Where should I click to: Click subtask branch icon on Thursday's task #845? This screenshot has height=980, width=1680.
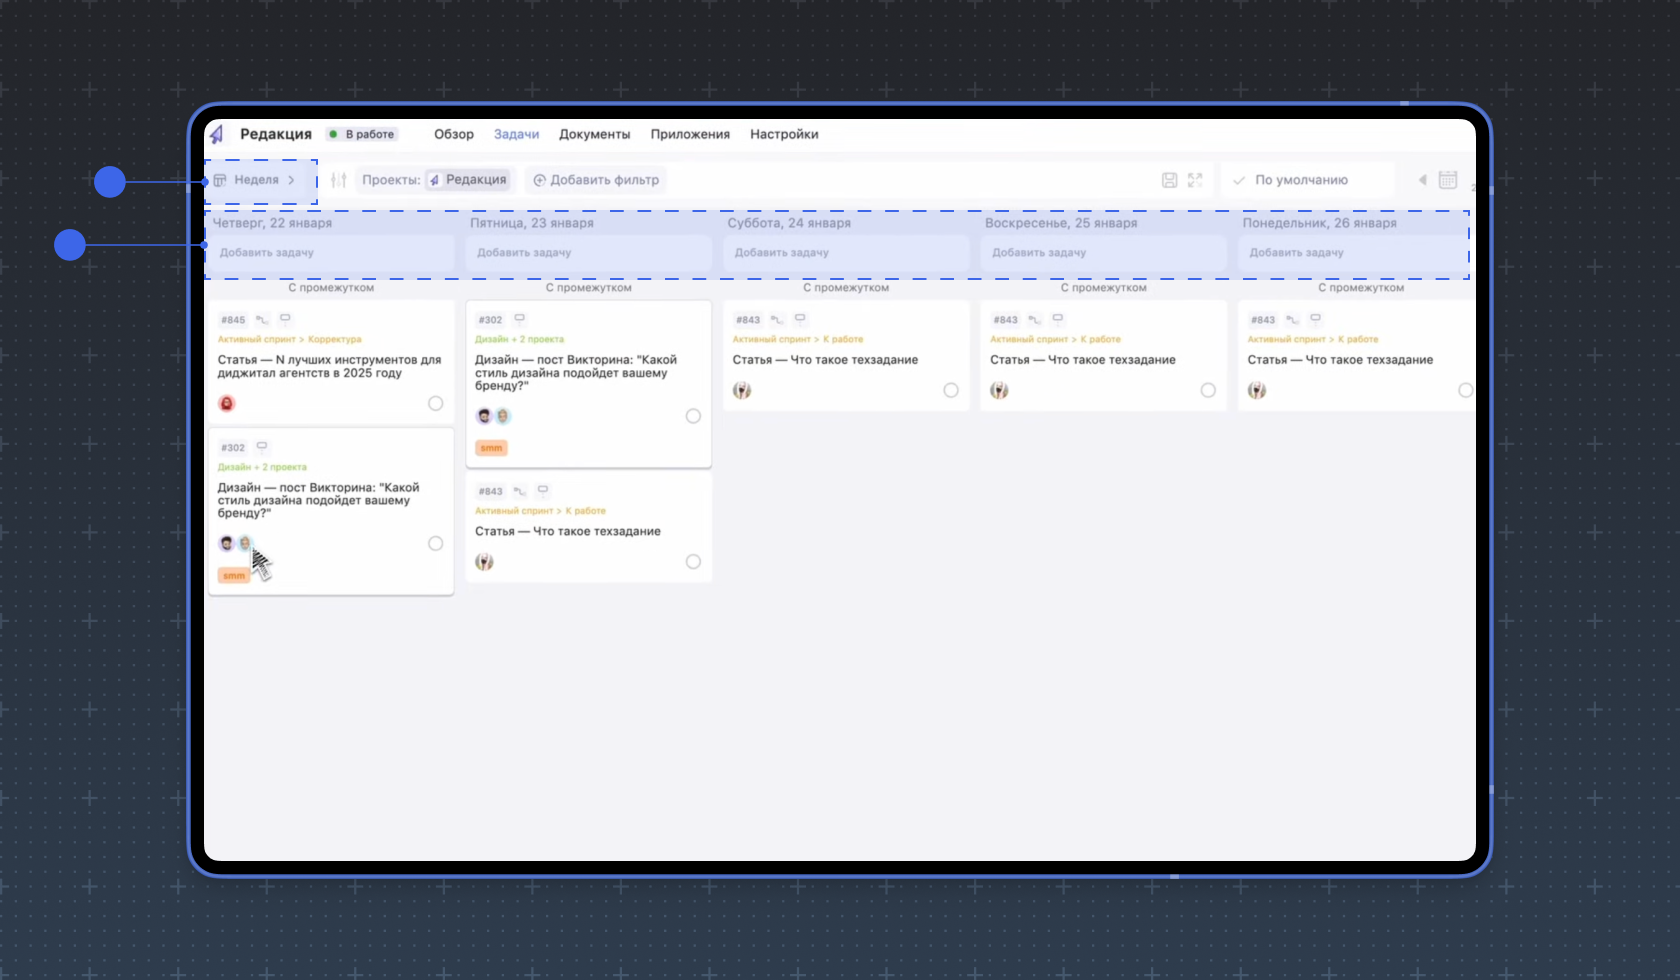click(x=262, y=320)
